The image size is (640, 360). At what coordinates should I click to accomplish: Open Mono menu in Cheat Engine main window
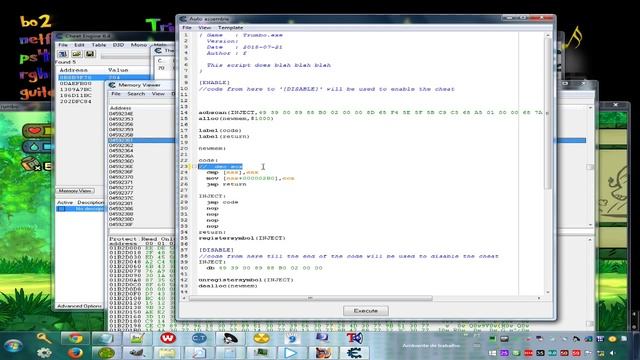139,45
